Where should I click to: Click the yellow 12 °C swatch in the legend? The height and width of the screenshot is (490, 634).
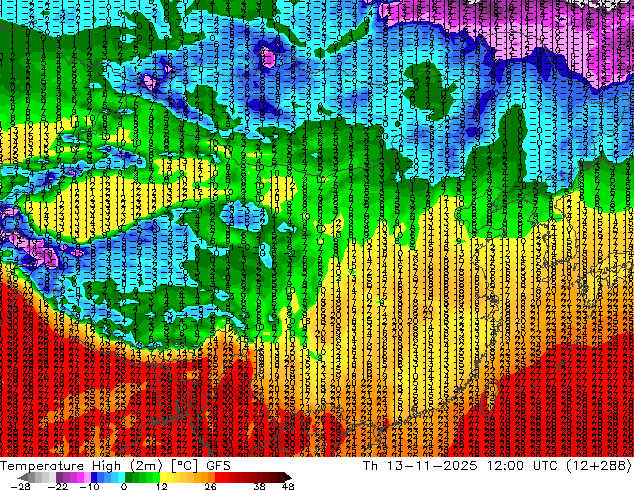(x=163, y=477)
